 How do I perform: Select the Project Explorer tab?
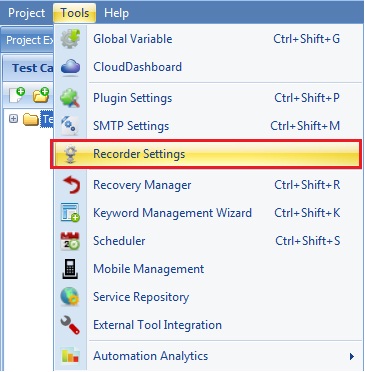click(28, 40)
